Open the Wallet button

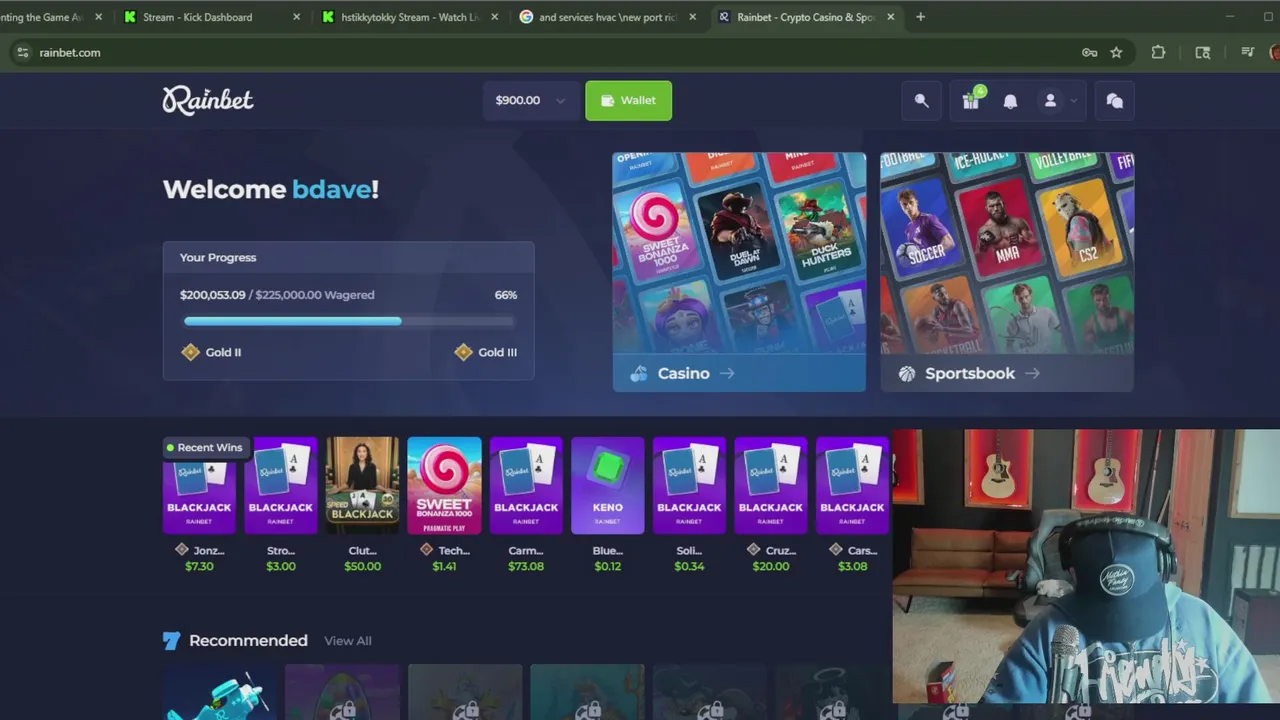[628, 100]
